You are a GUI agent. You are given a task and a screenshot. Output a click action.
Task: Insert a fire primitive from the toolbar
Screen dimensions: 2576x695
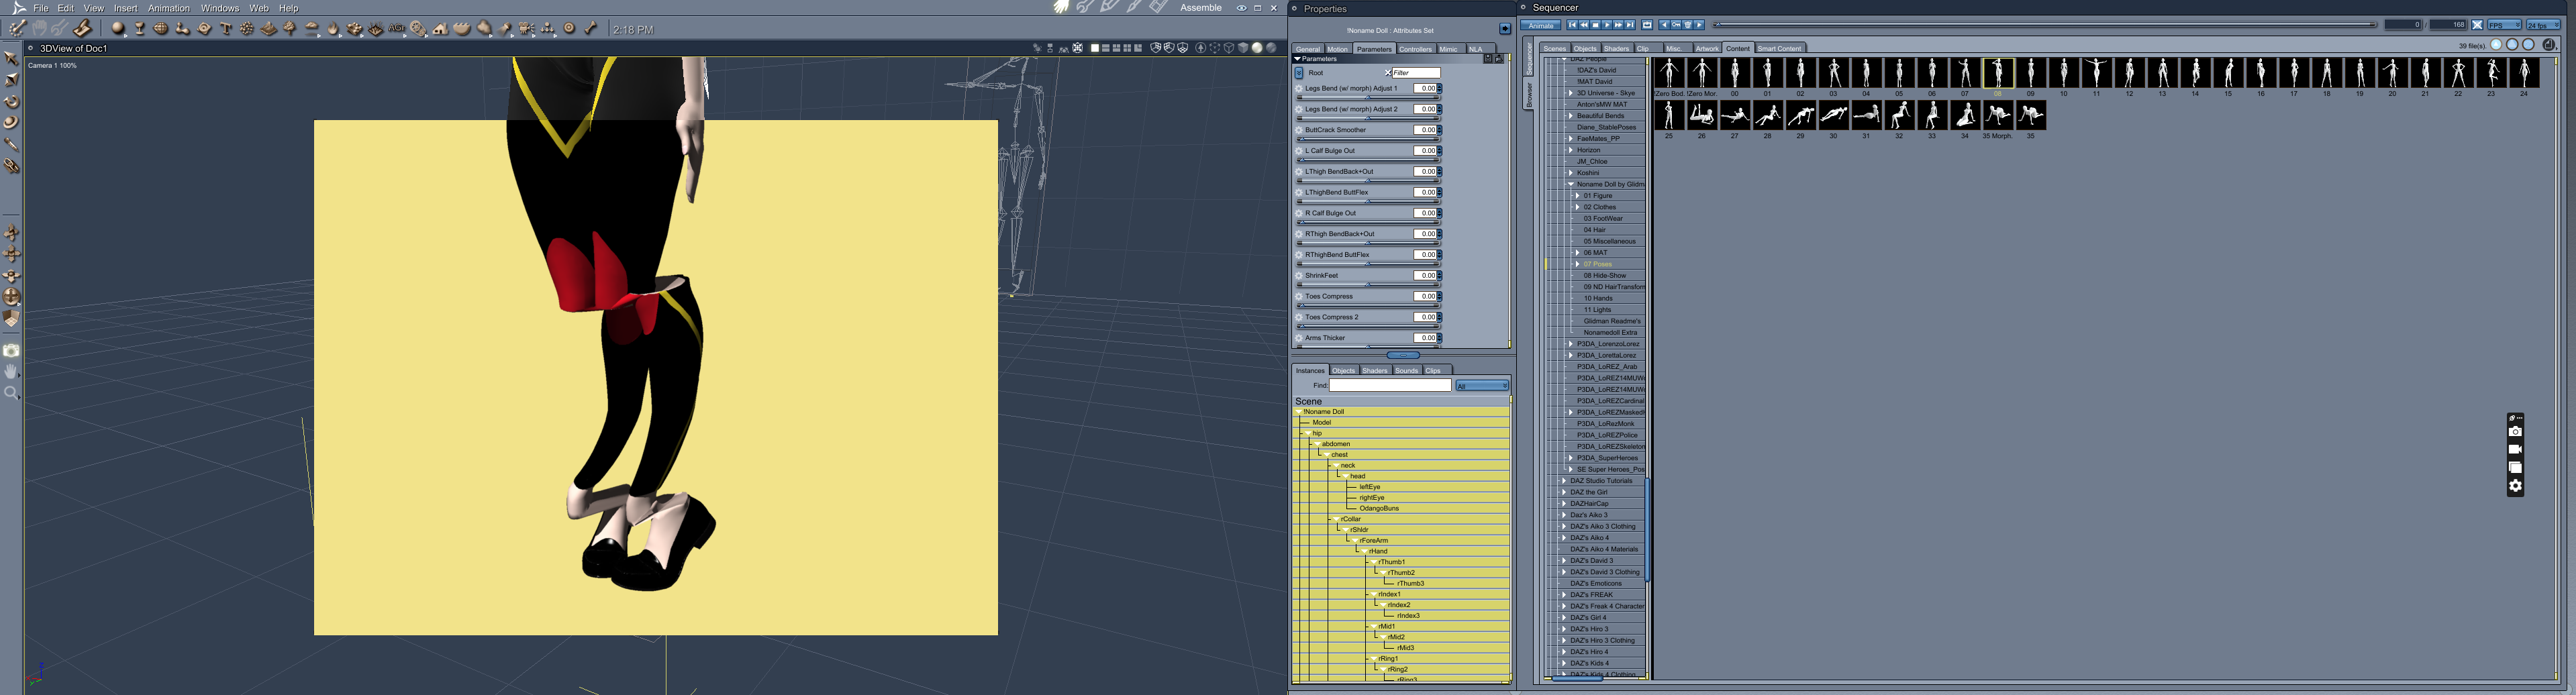(333, 29)
